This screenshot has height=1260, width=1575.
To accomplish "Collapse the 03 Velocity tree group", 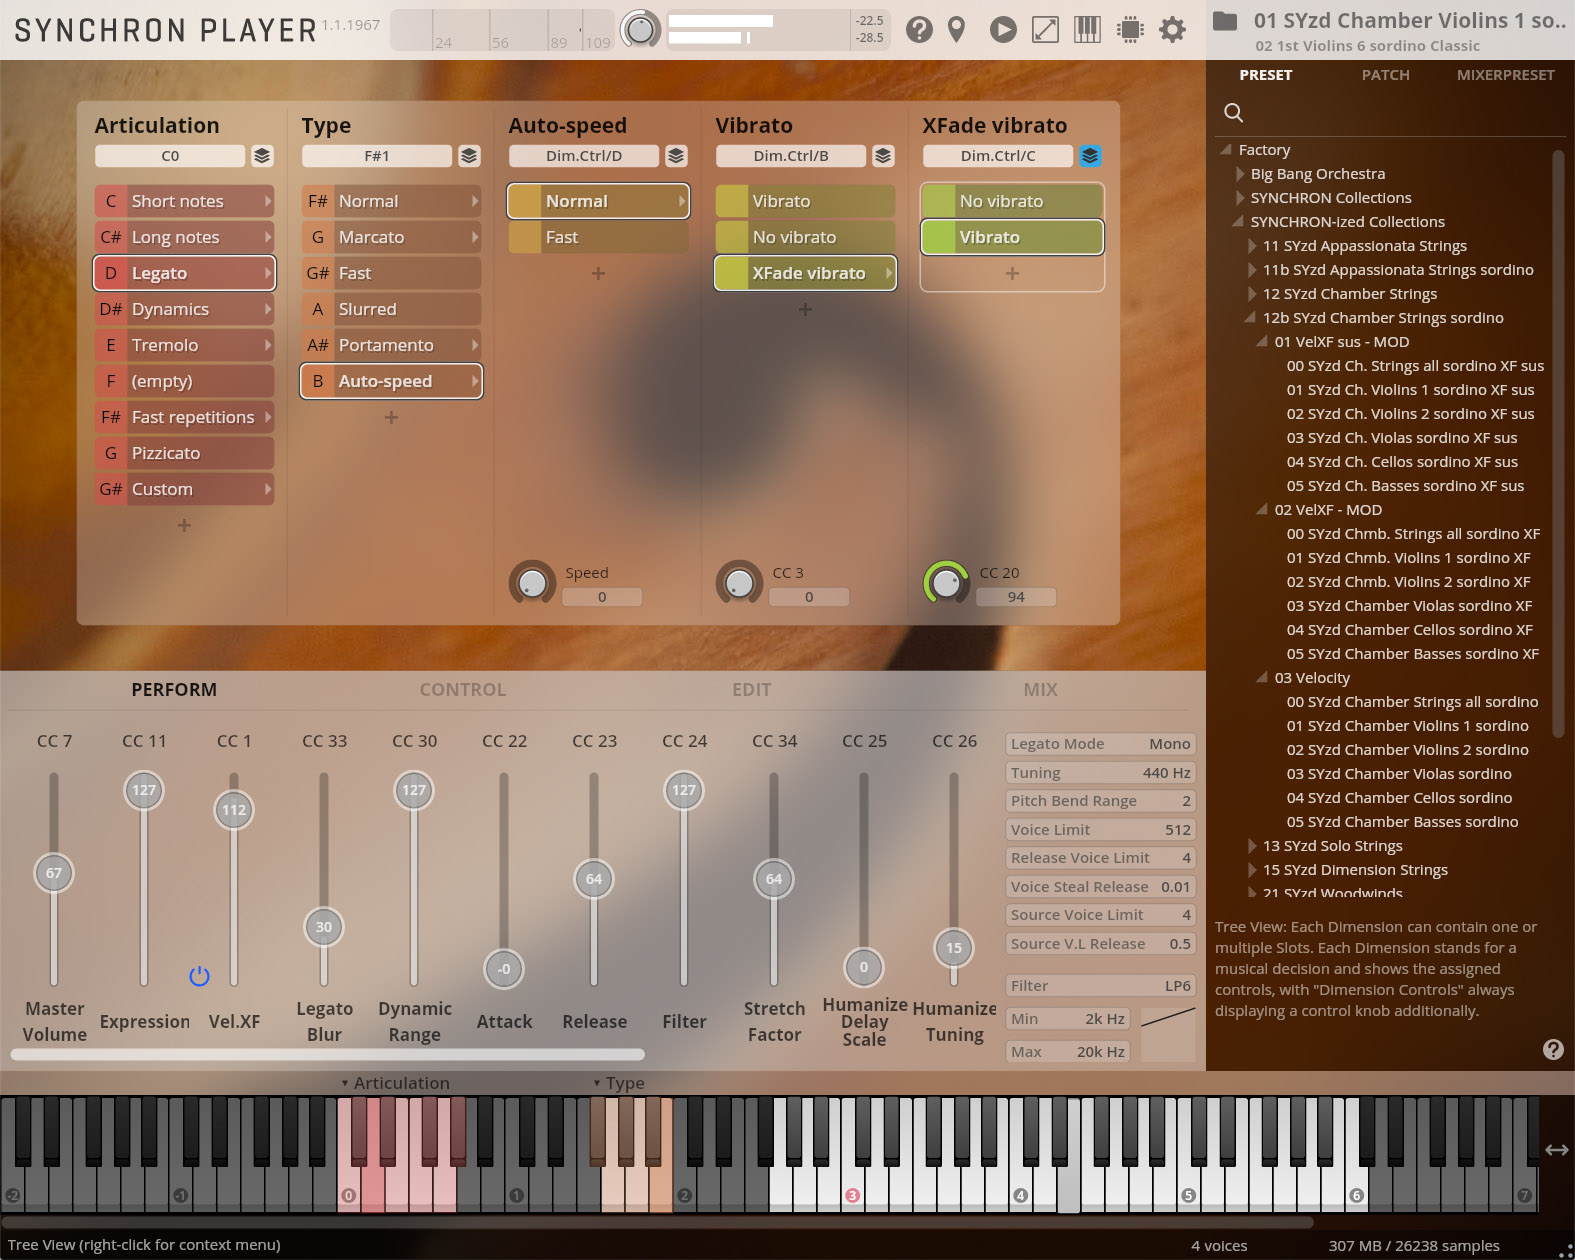I will 1262,678.
